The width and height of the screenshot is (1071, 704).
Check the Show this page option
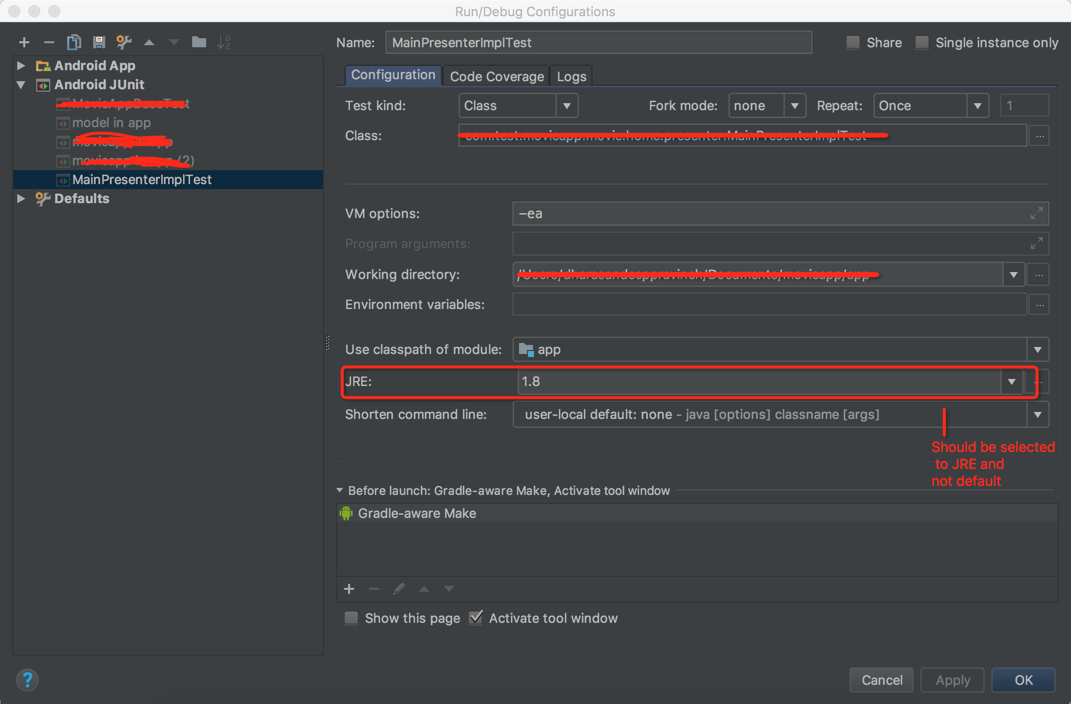pyautogui.click(x=351, y=618)
